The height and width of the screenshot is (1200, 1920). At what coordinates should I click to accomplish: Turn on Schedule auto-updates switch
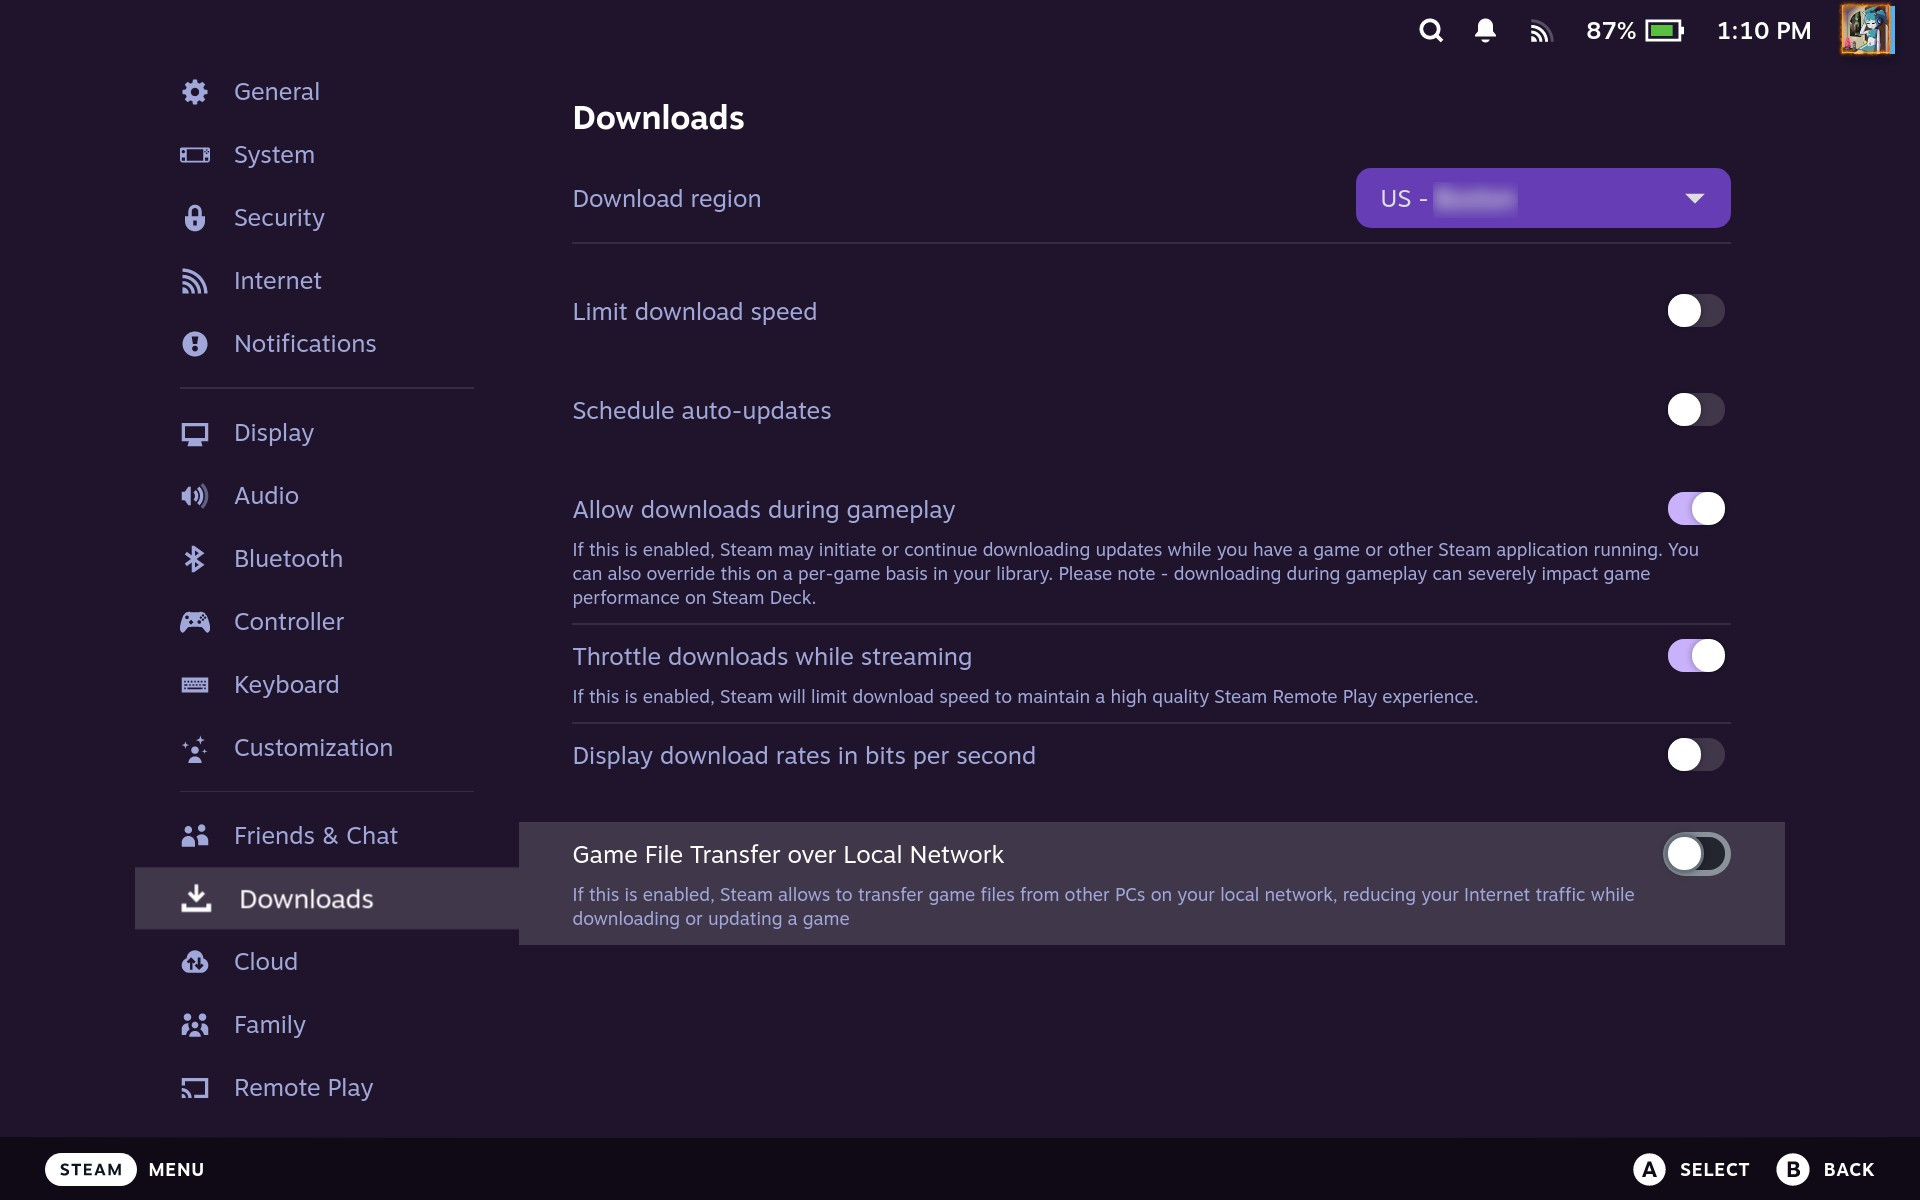point(1696,410)
